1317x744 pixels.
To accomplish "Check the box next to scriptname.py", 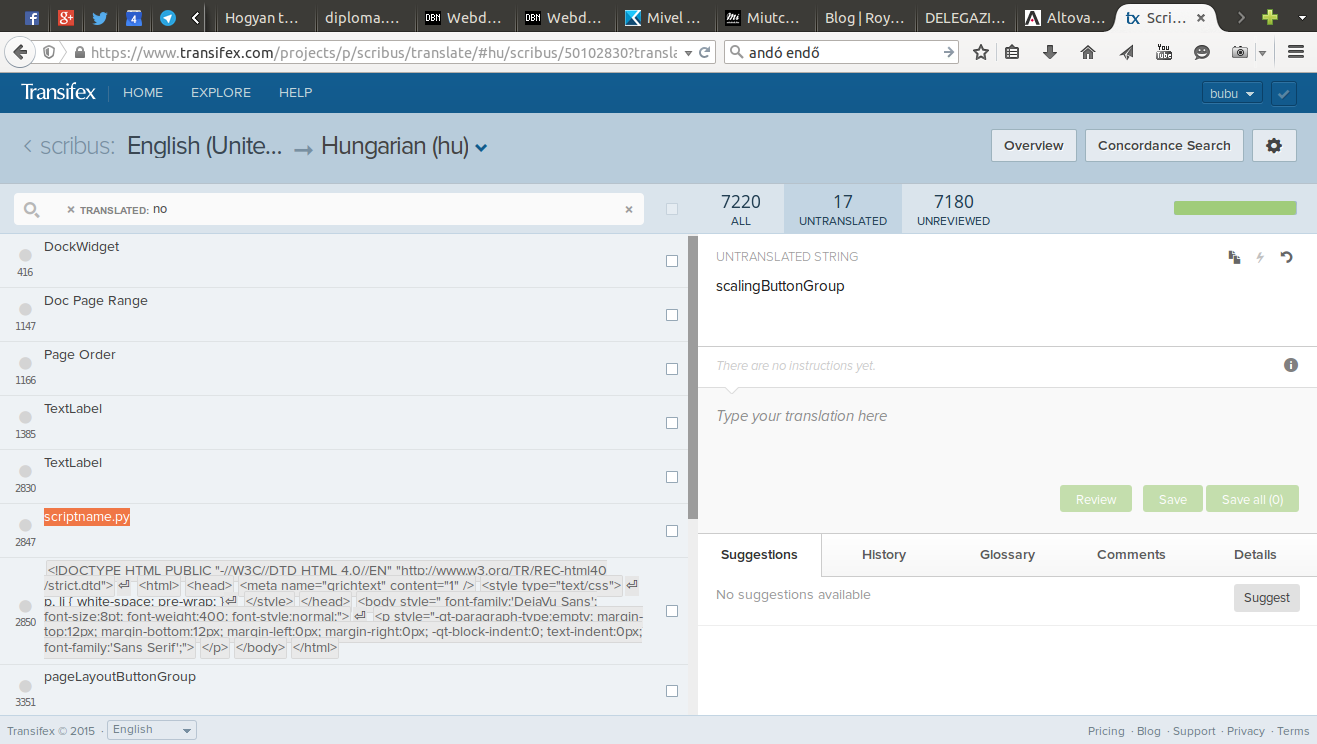I will [672, 531].
